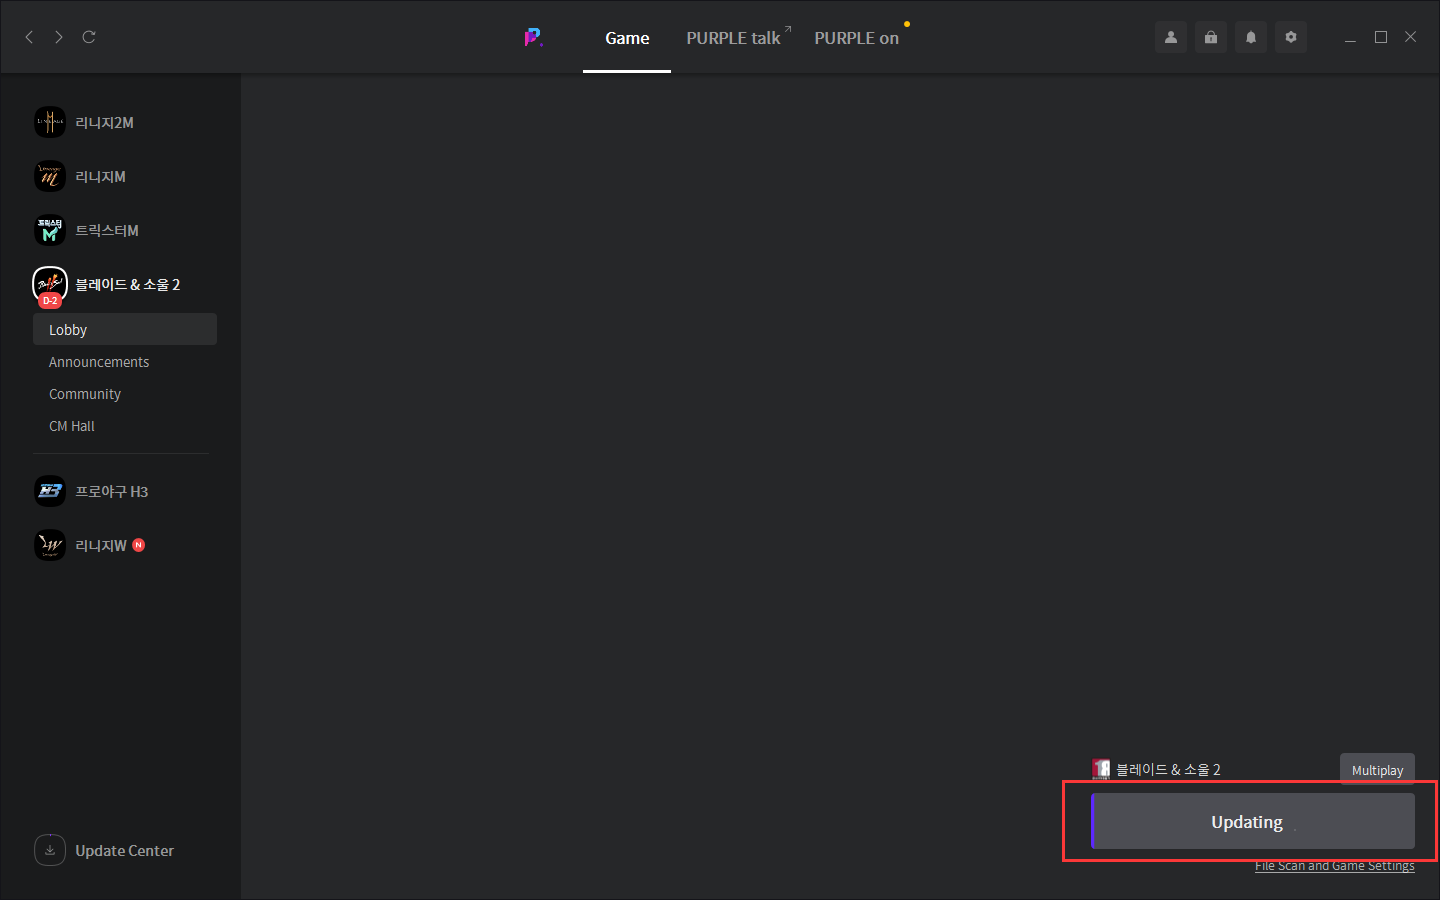Click the 블레이드 & 소울 2 sidebar label
Screen dimensions: 1440x900
128,284
